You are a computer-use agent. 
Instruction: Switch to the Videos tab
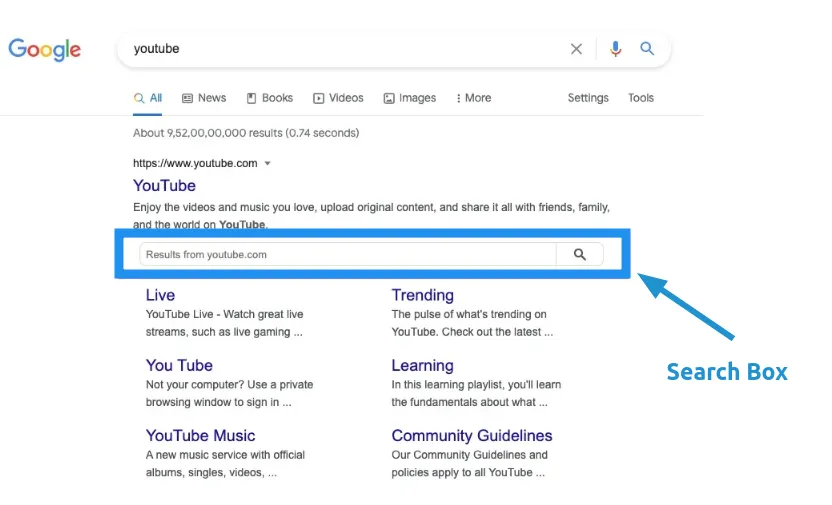[338, 98]
